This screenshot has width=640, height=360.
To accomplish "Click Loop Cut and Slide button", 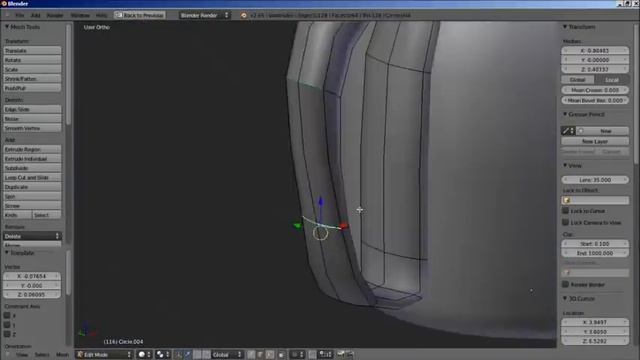I will pos(32,178).
